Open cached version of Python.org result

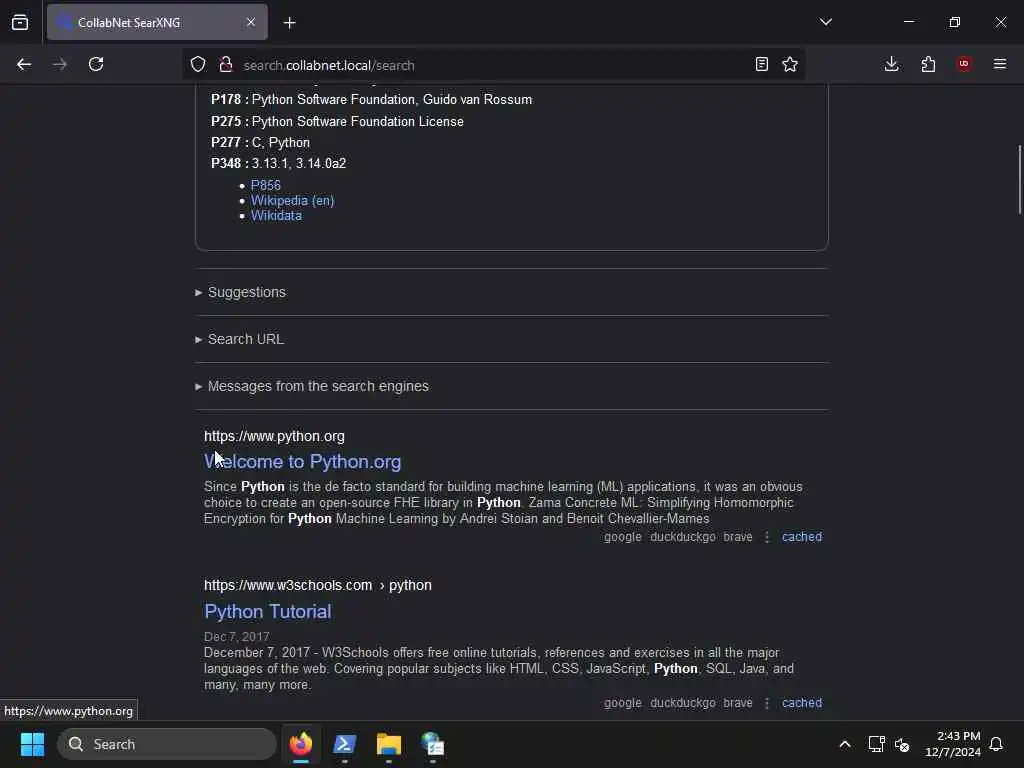802,537
